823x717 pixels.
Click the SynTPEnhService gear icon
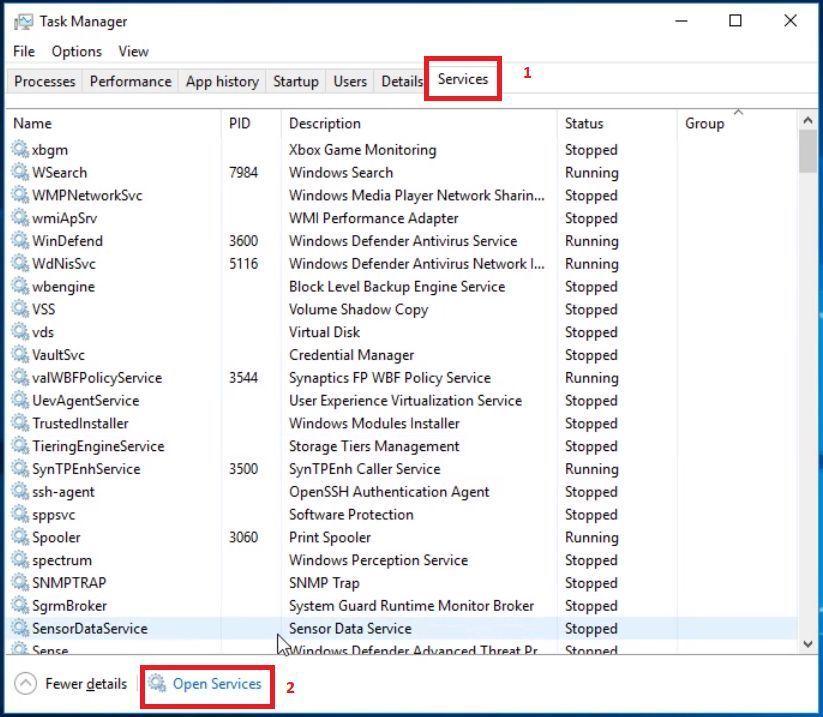click(x=20, y=469)
